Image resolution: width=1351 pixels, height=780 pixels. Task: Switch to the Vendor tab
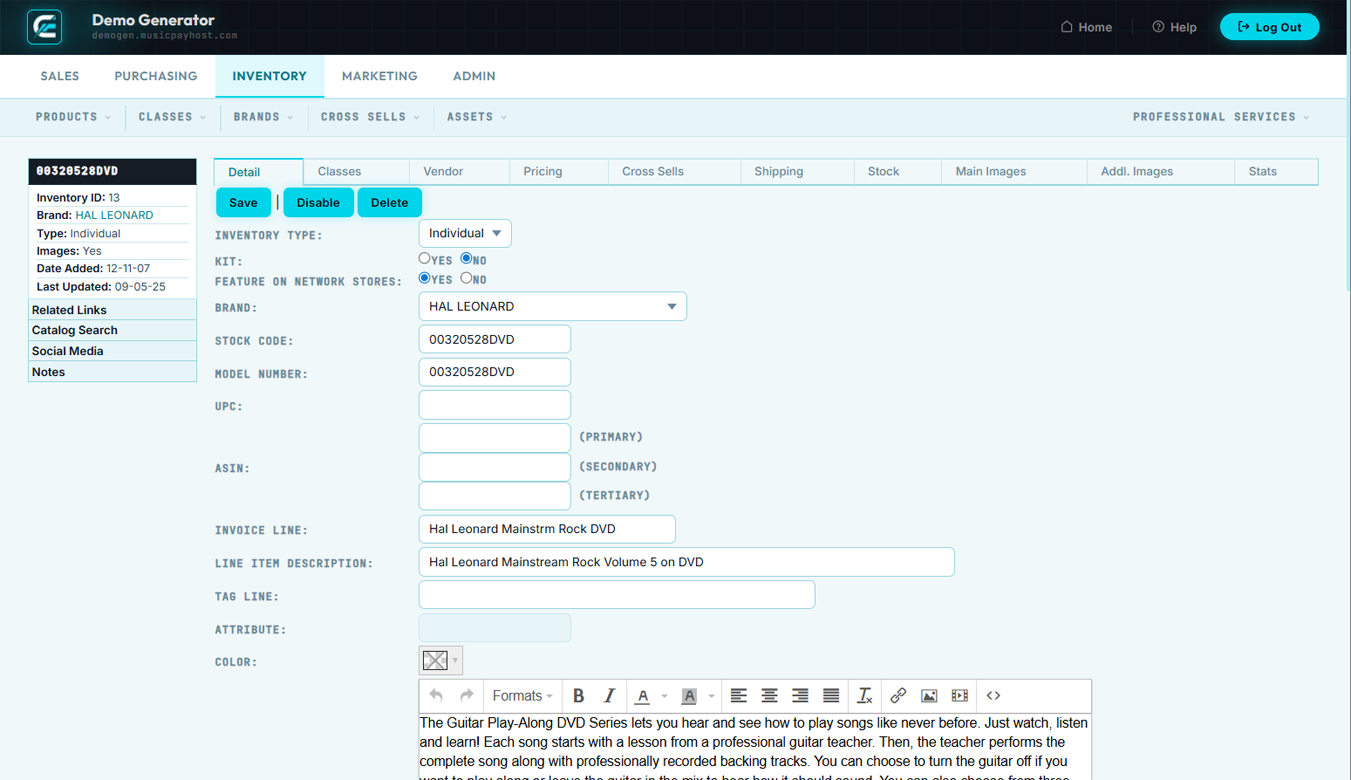[x=459, y=172]
